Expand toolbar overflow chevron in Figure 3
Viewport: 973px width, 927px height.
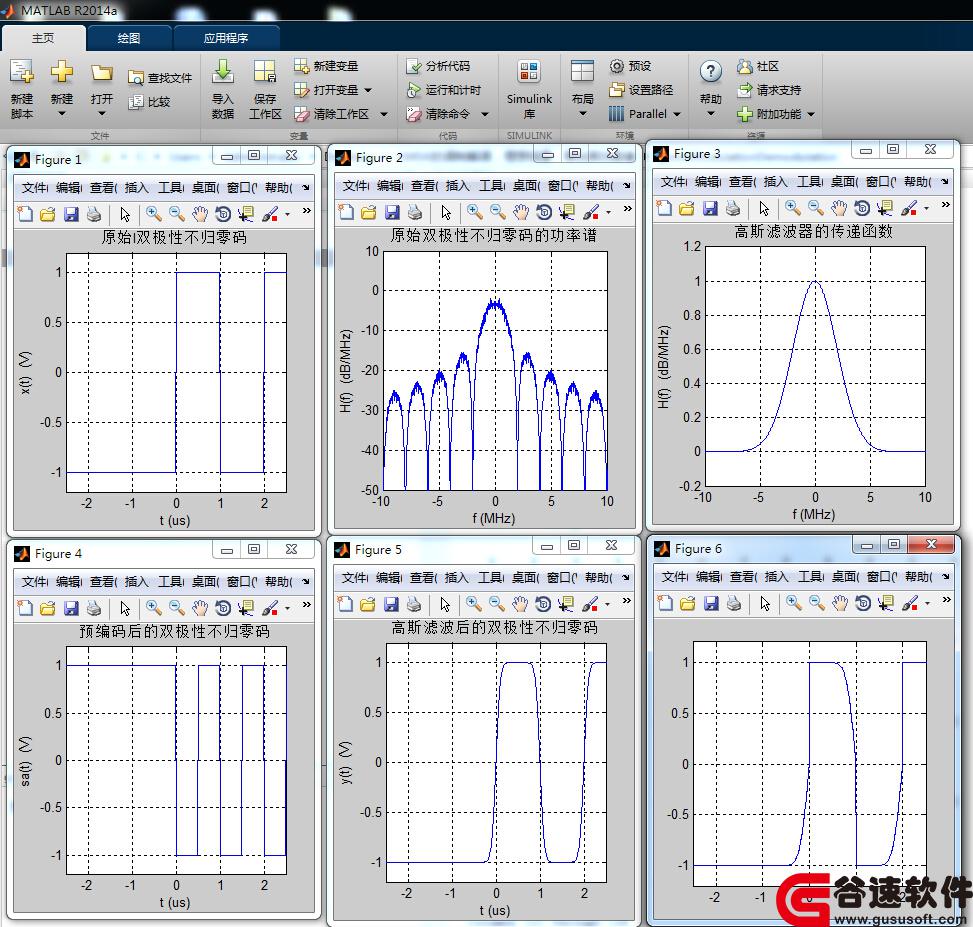(946, 205)
